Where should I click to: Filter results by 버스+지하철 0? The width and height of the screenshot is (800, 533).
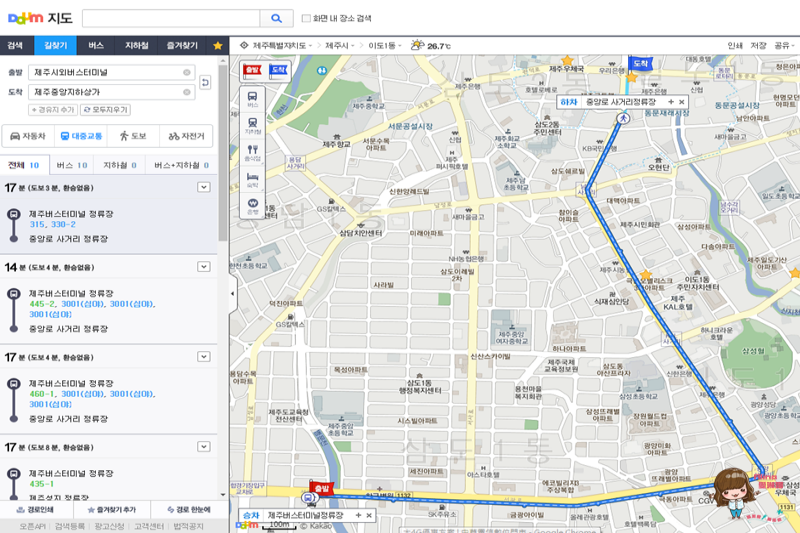(181, 165)
